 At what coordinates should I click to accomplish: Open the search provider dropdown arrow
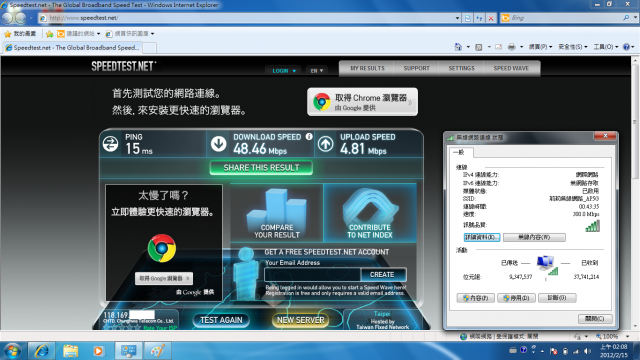pyautogui.click(x=635, y=18)
